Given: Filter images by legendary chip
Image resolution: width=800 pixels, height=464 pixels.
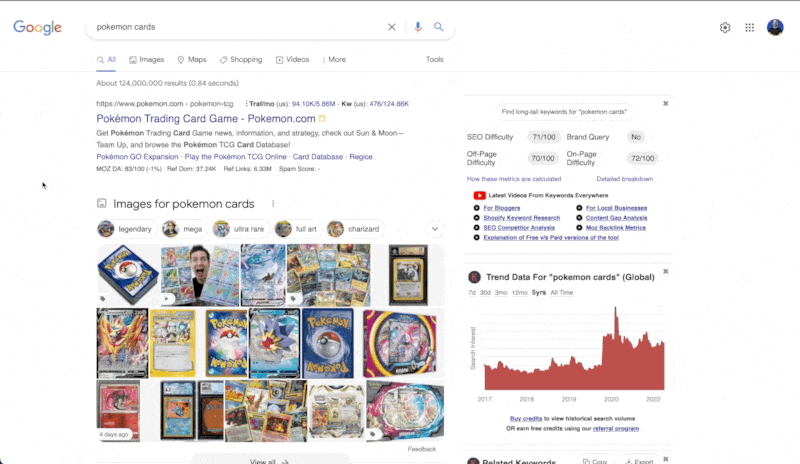Looking at the screenshot, I should [126, 229].
